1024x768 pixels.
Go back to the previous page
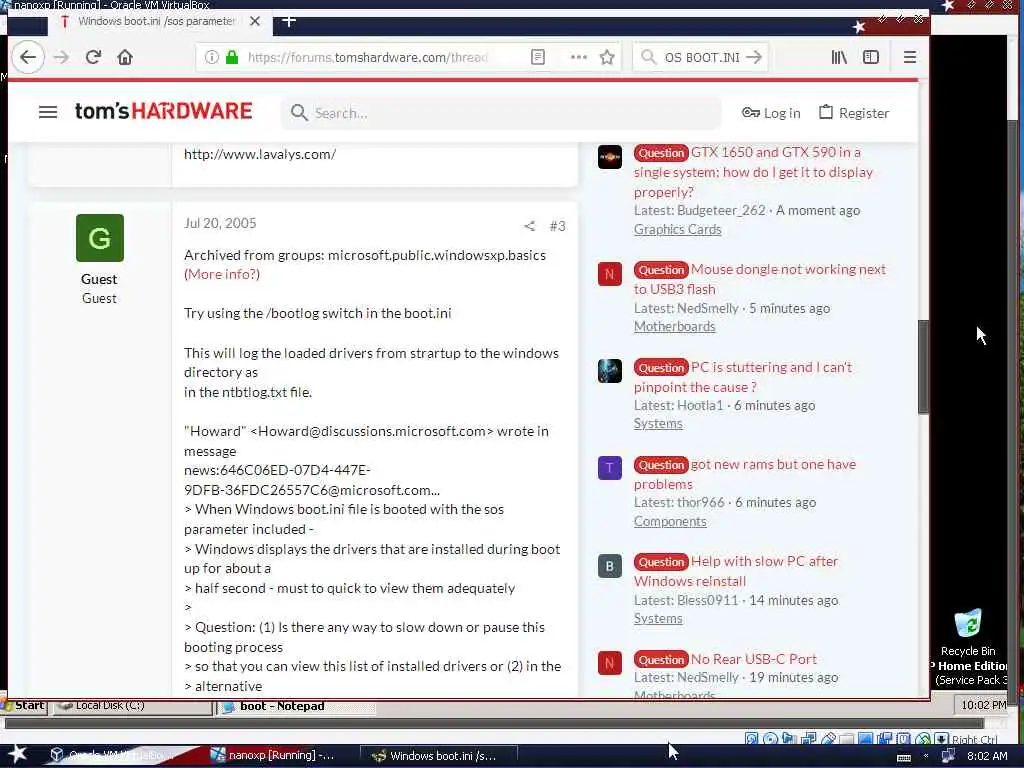tap(27, 57)
